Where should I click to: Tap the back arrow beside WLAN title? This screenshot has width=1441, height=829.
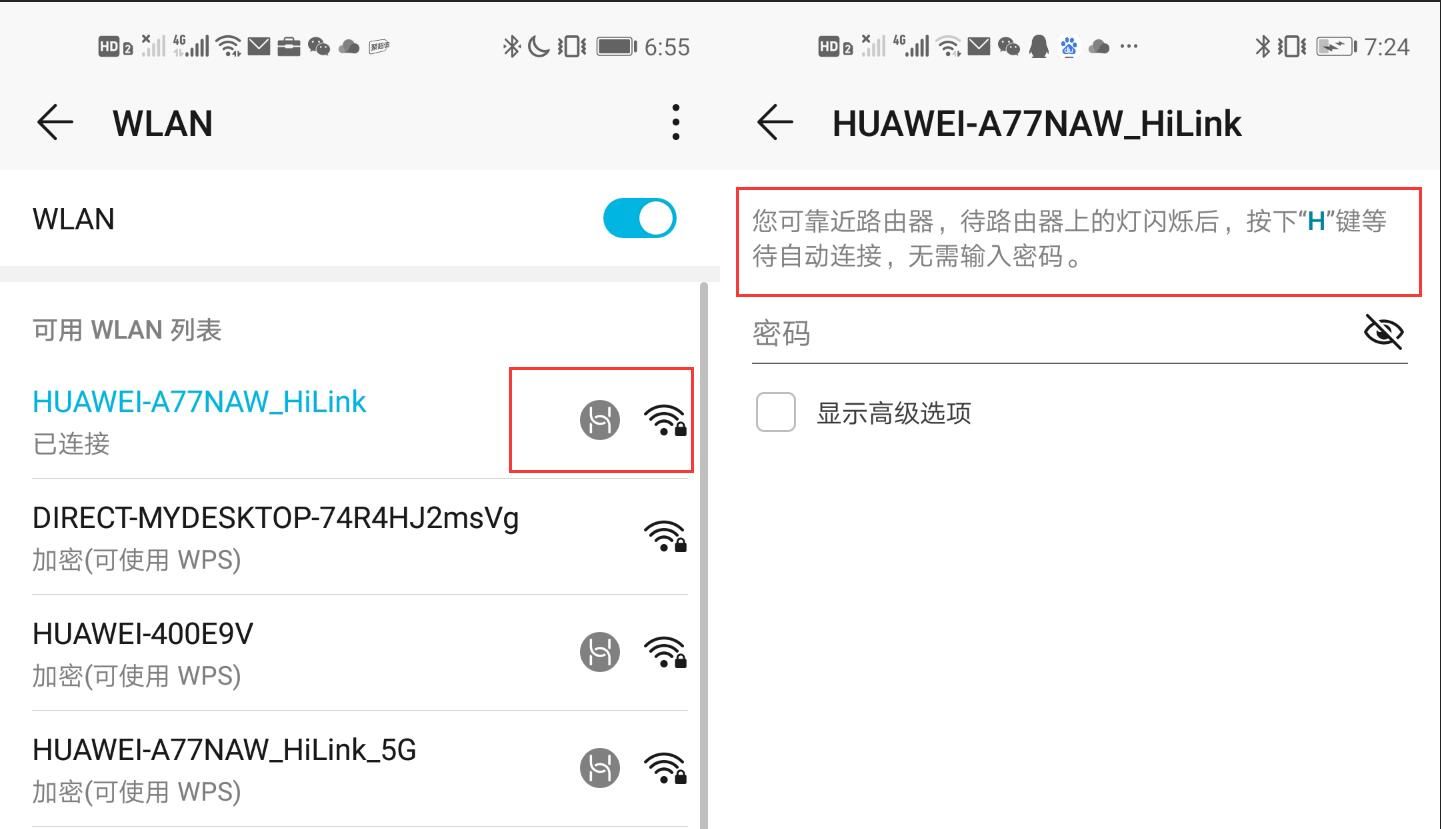coord(55,122)
